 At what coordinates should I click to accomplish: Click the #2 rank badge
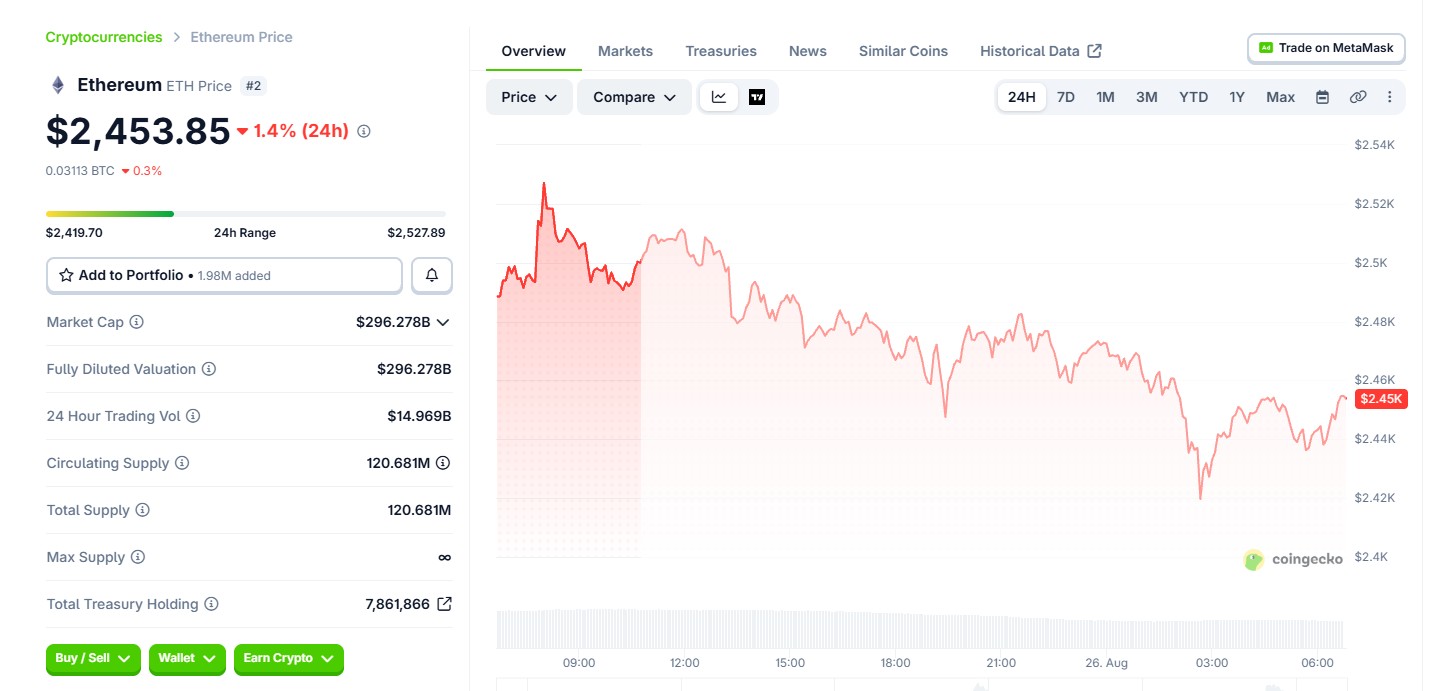[253, 86]
